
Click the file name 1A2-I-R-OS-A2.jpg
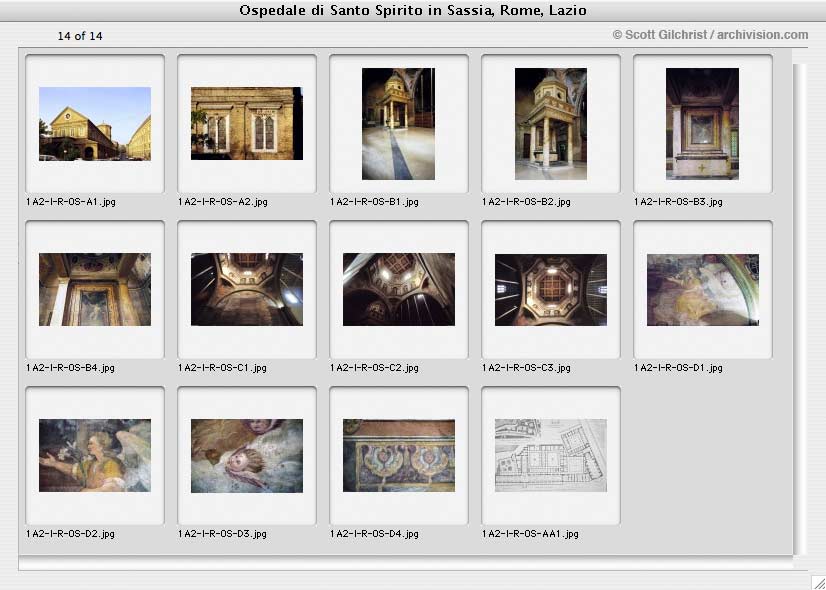pos(222,202)
